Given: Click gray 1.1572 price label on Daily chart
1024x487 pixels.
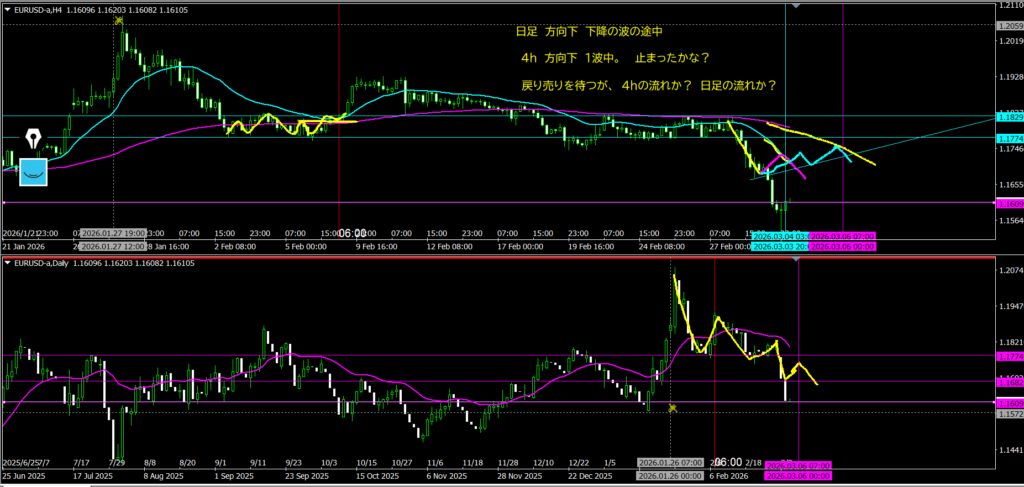Looking at the screenshot, I should 1008,412.
